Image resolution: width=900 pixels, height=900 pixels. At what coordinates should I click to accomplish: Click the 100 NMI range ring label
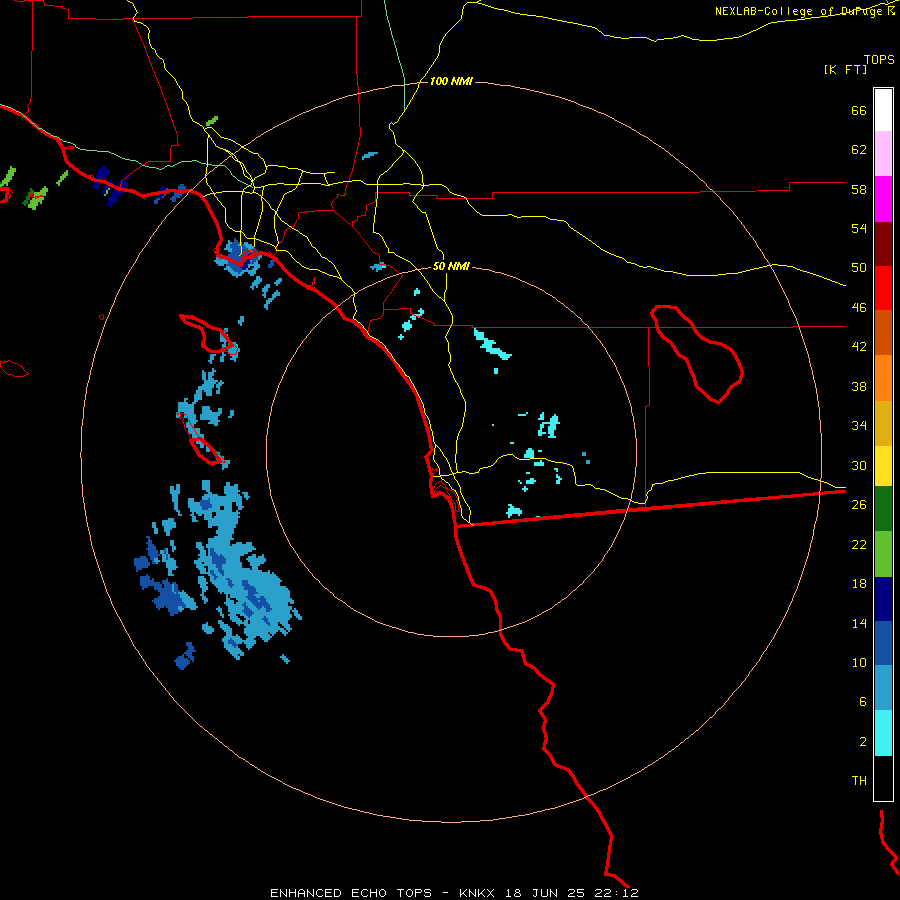(x=451, y=82)
